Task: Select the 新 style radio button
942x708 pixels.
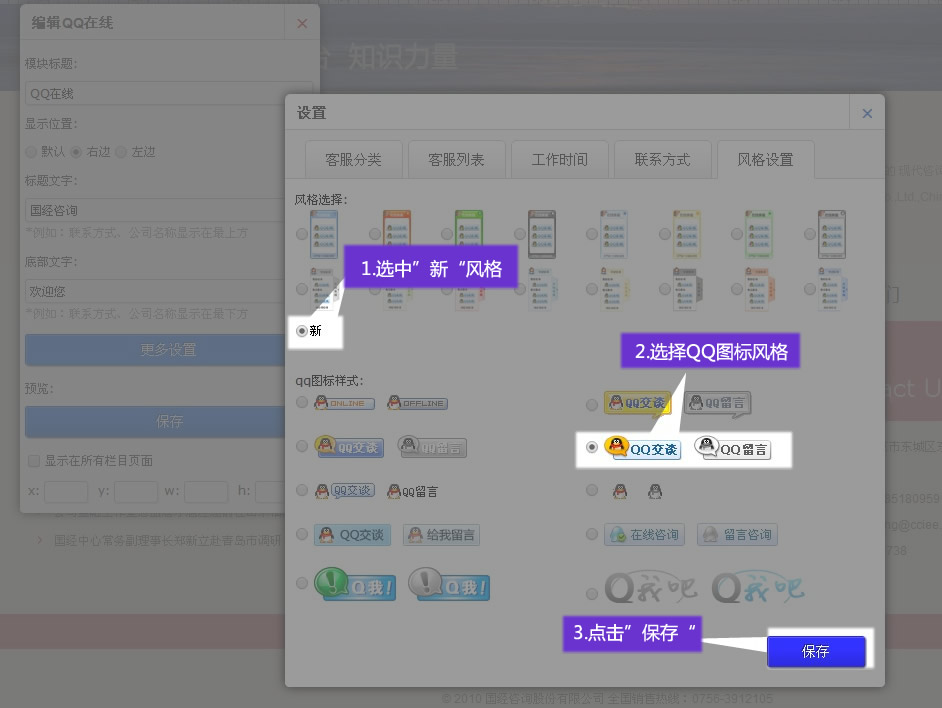Action: pyautogui.click(x=302, y=330)
